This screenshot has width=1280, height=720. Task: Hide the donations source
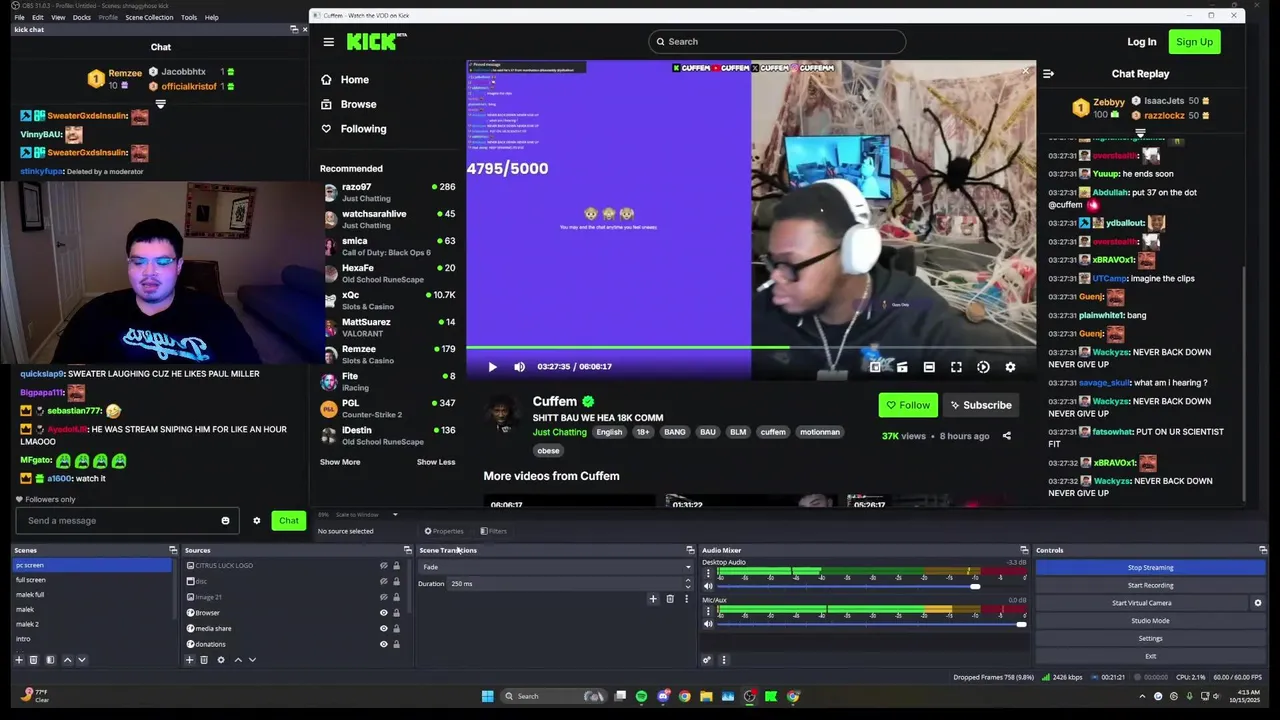(x=383, y=644)
